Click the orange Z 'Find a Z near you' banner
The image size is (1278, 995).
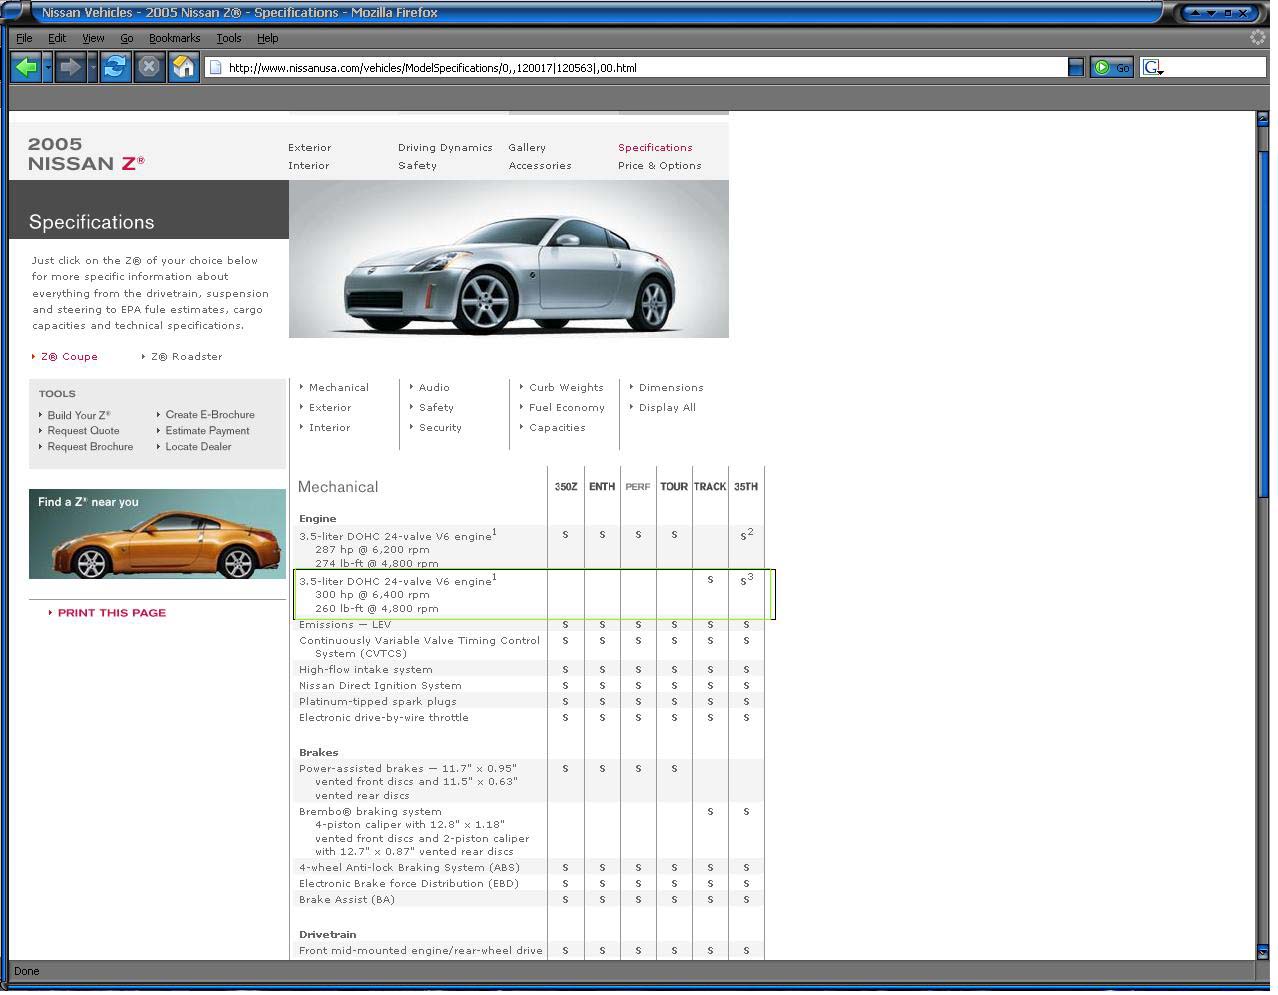point(157,534)
